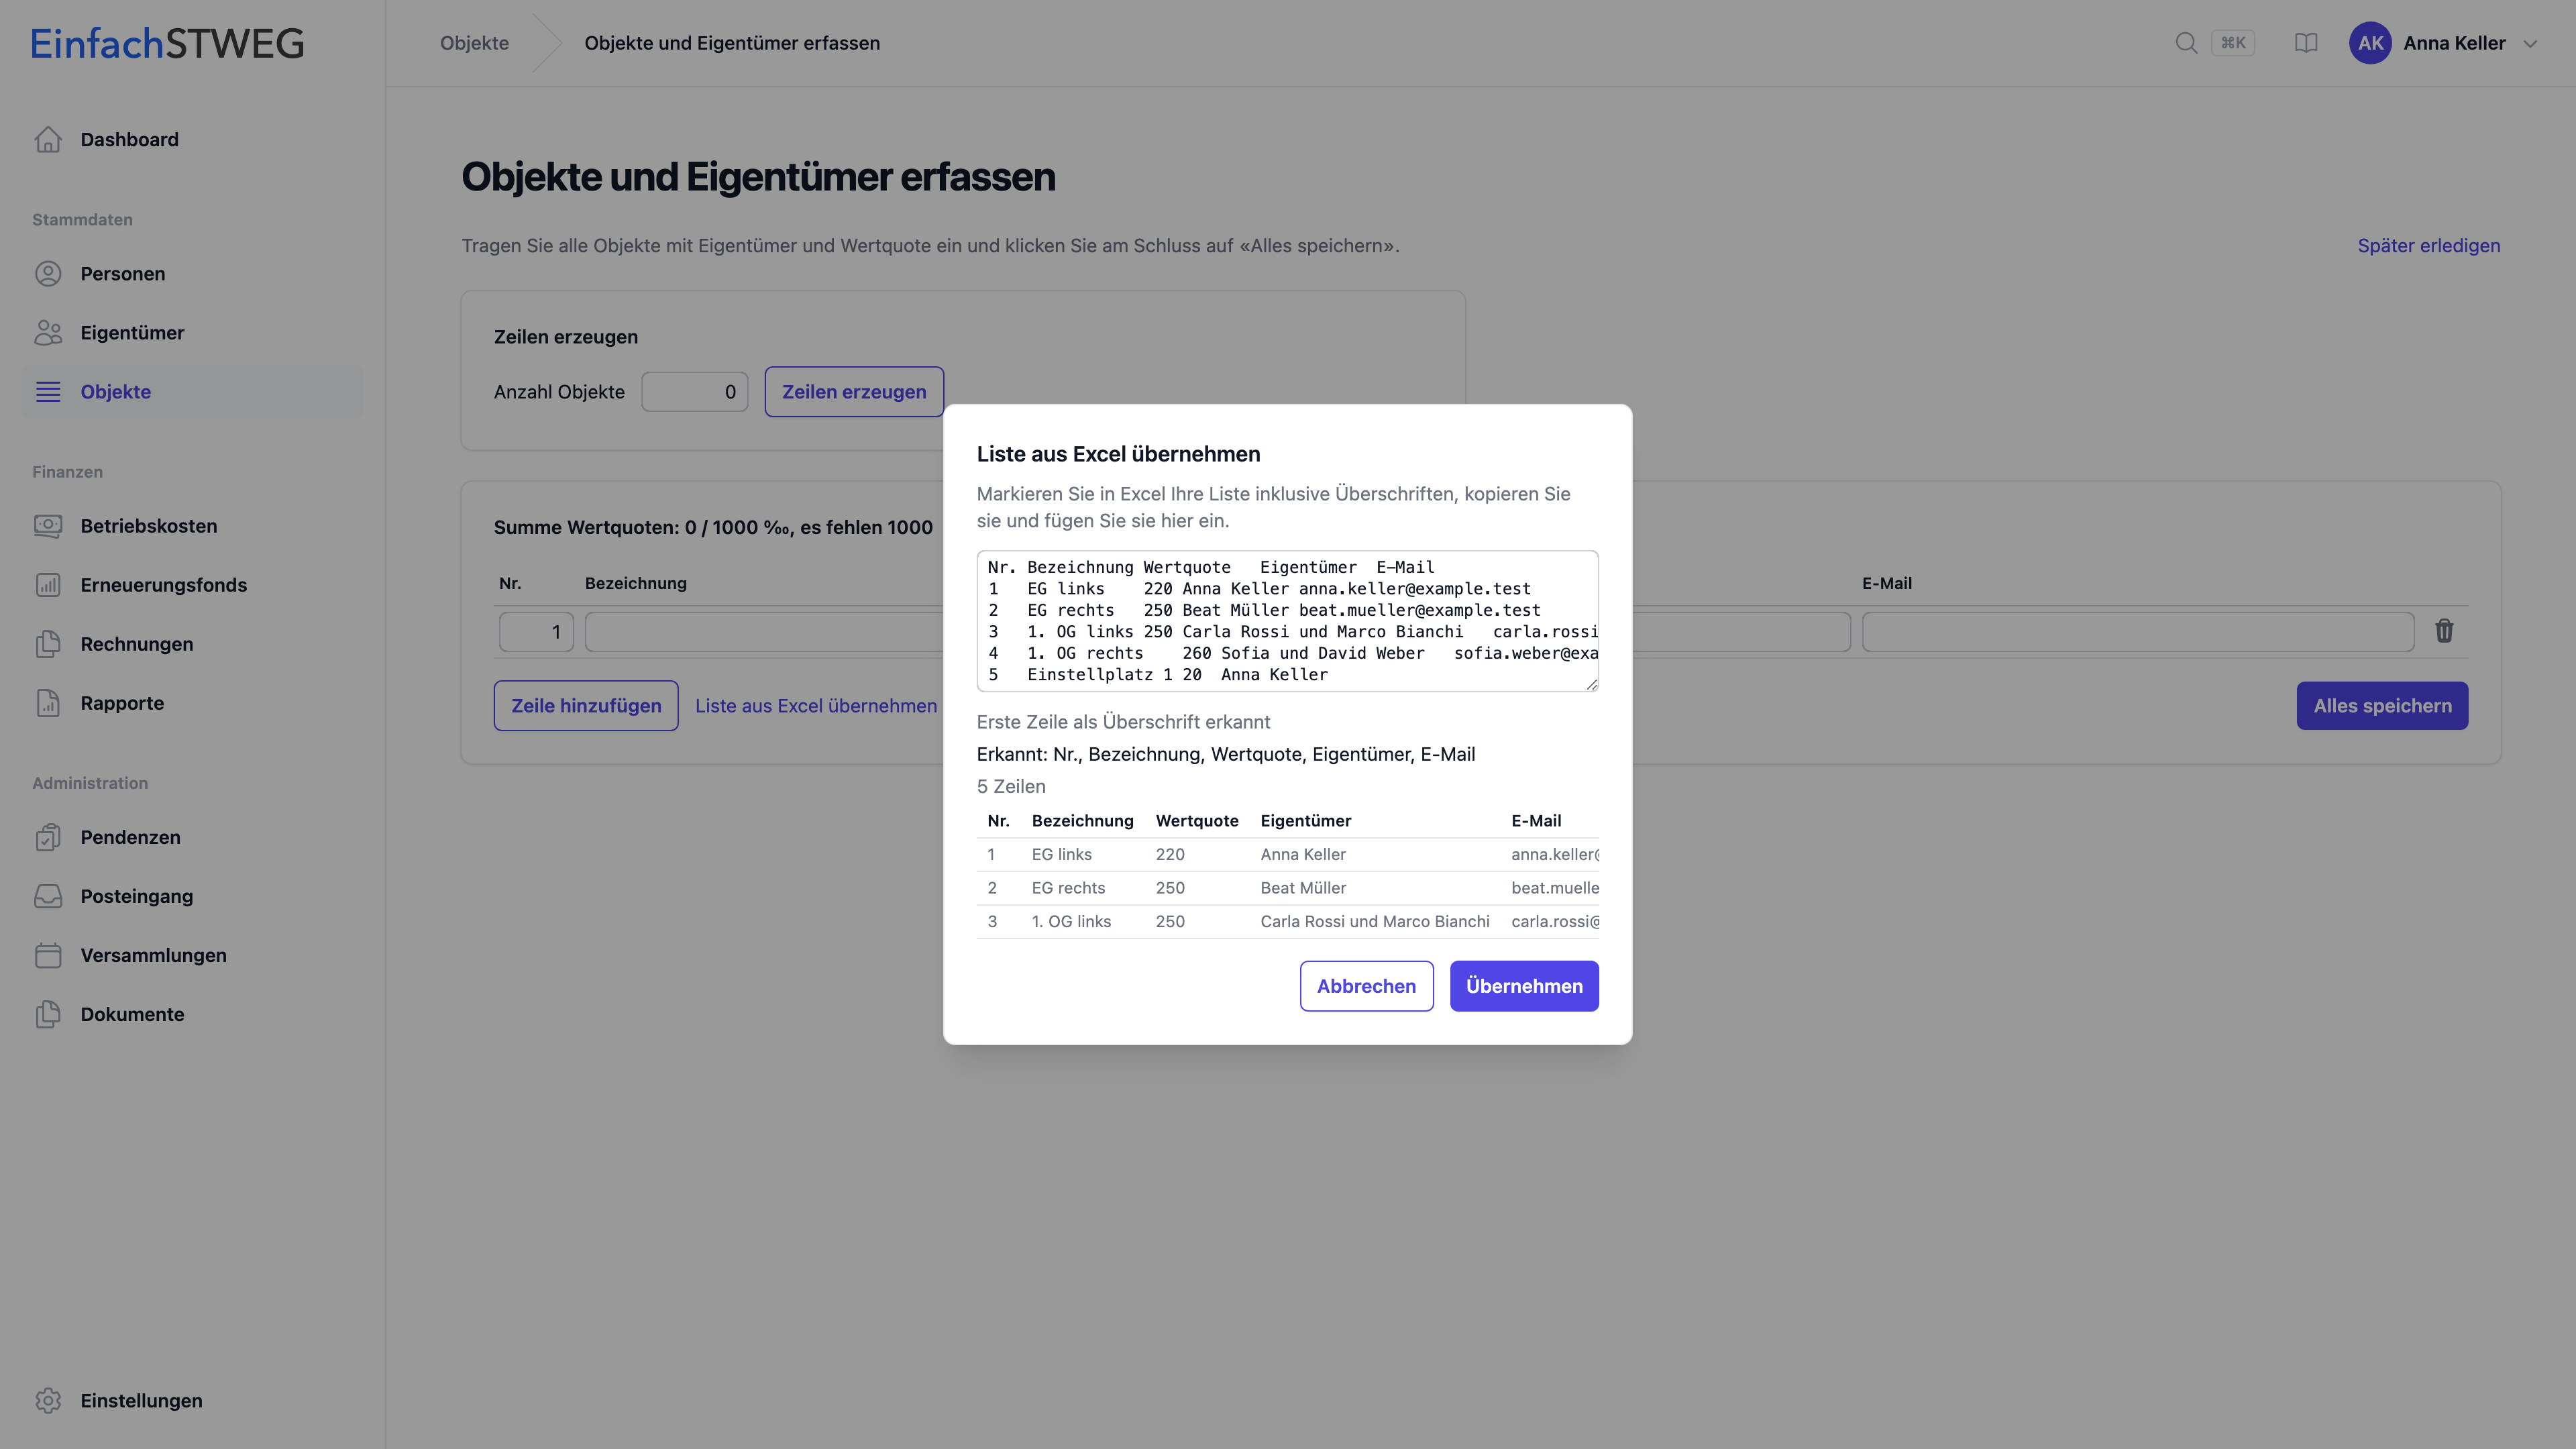Click the EG links preview cell
Viewport: 2576px width, 1449px height.
(x=1062, y=855)
